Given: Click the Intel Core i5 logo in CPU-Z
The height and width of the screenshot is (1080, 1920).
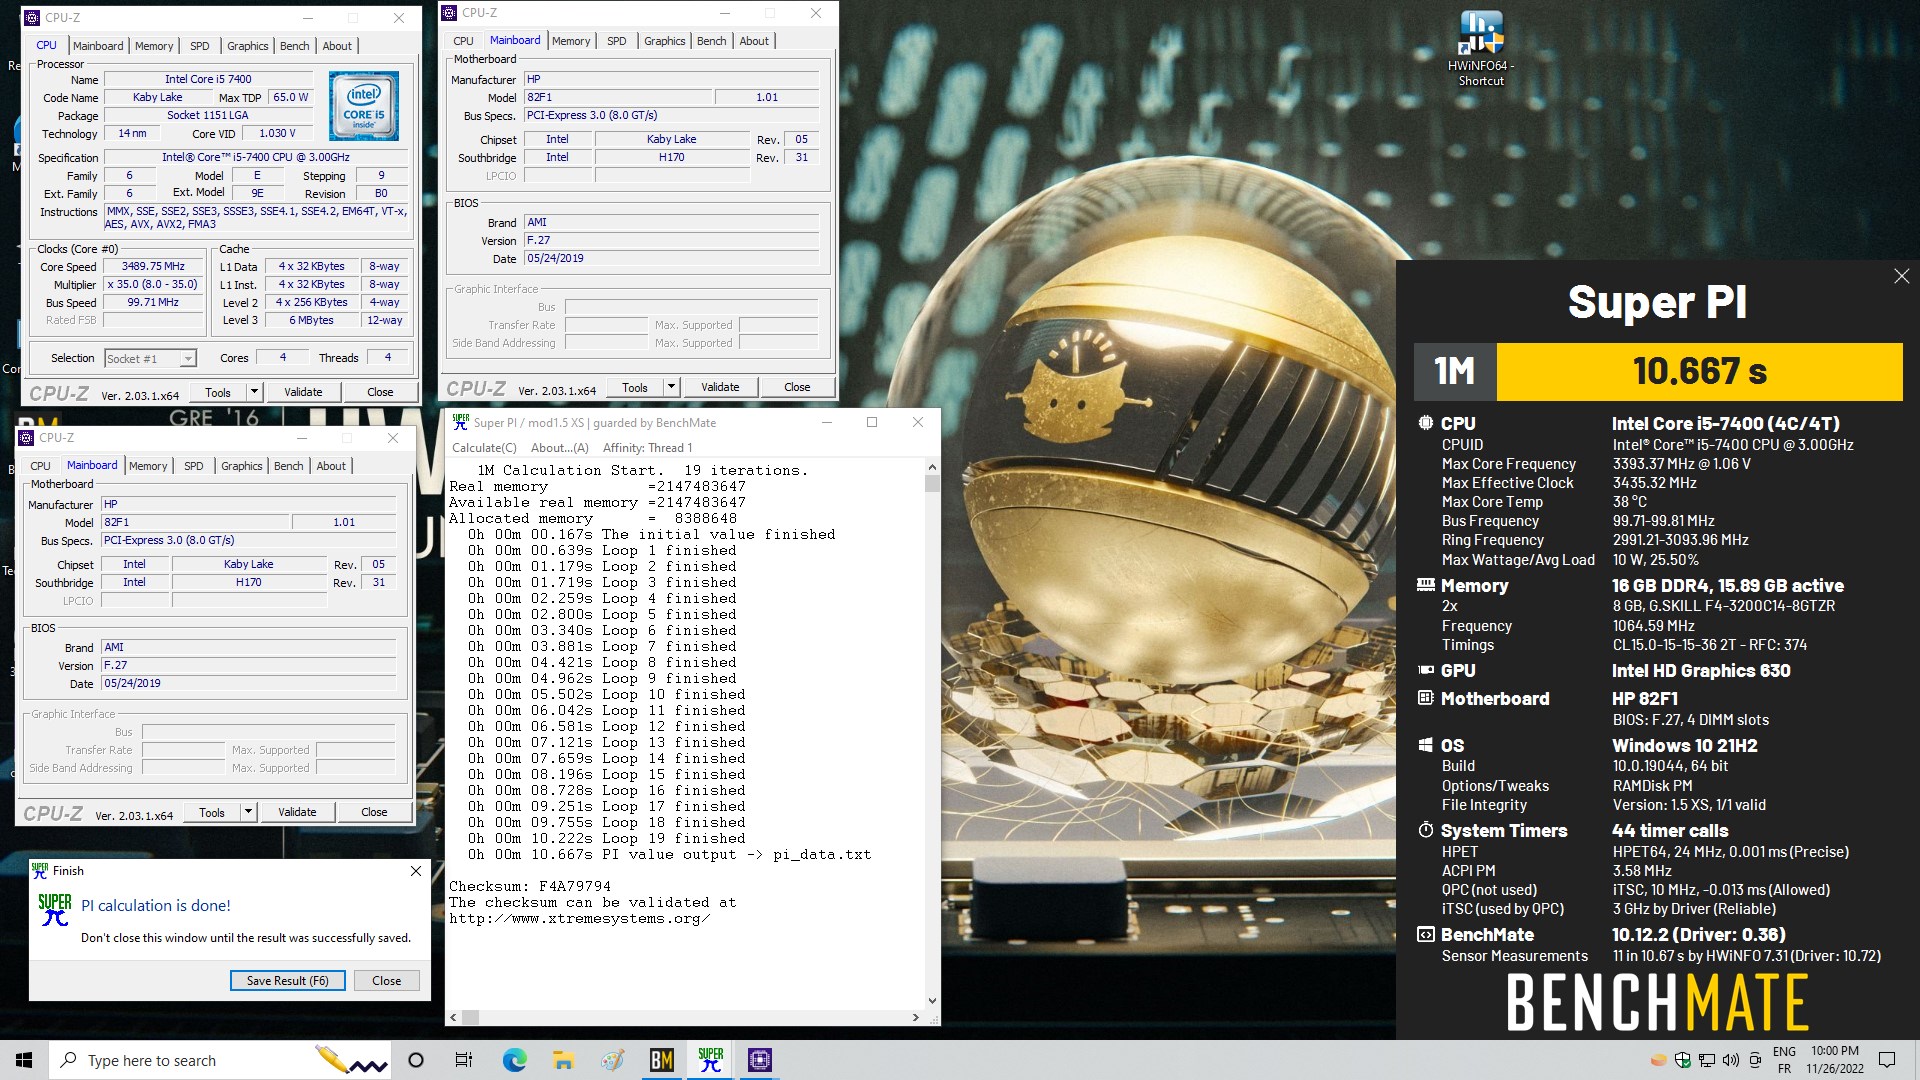Looking at the screenshot, I should point(364,106).
